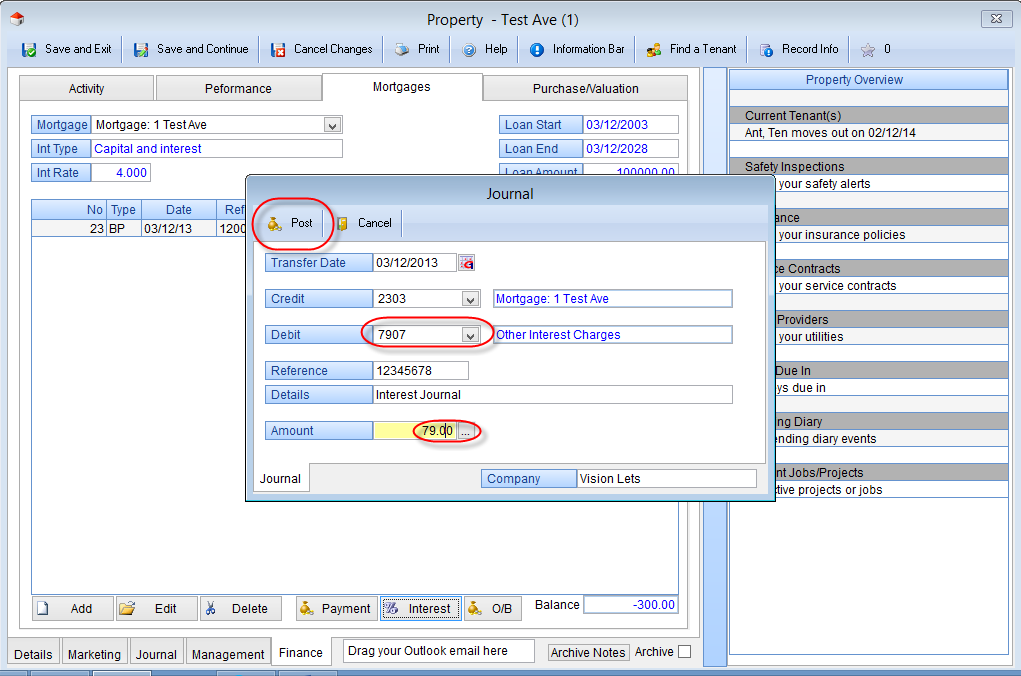1021x676 pixels.
Task: Click the favourite star icon
Action: tap(867, 49)
